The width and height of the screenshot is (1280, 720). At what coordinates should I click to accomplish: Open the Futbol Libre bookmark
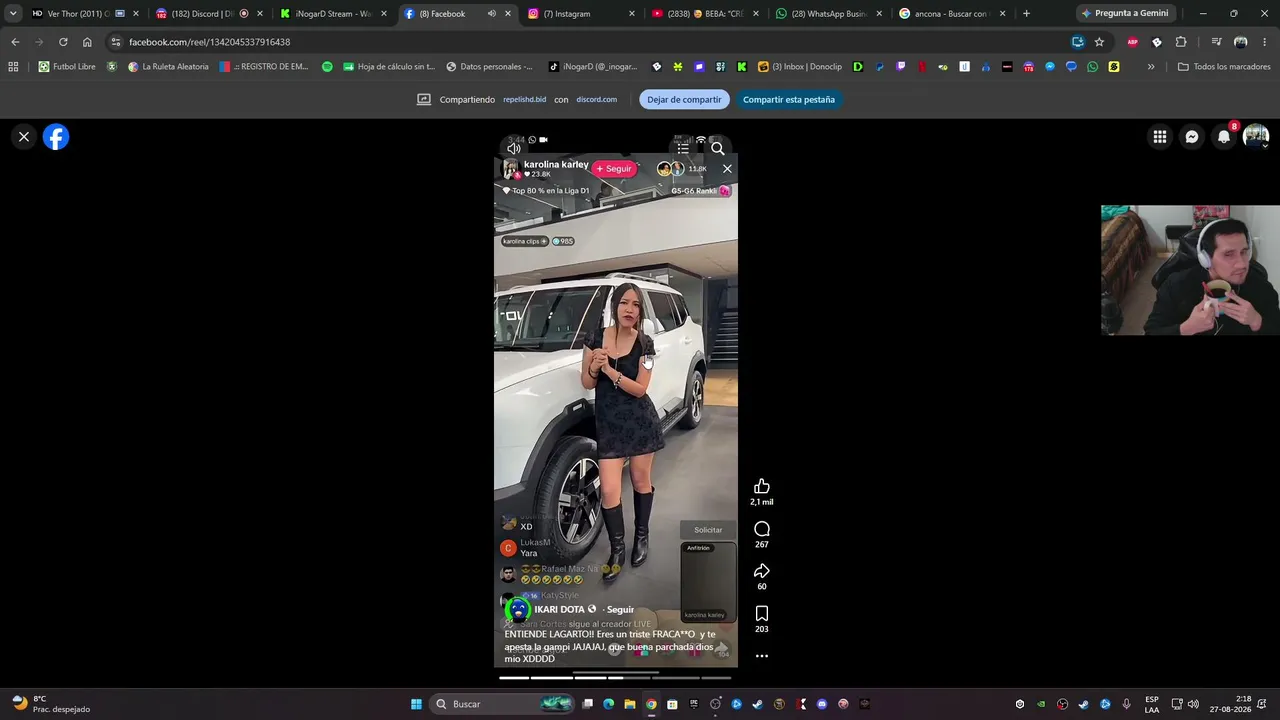coord(67,67)
